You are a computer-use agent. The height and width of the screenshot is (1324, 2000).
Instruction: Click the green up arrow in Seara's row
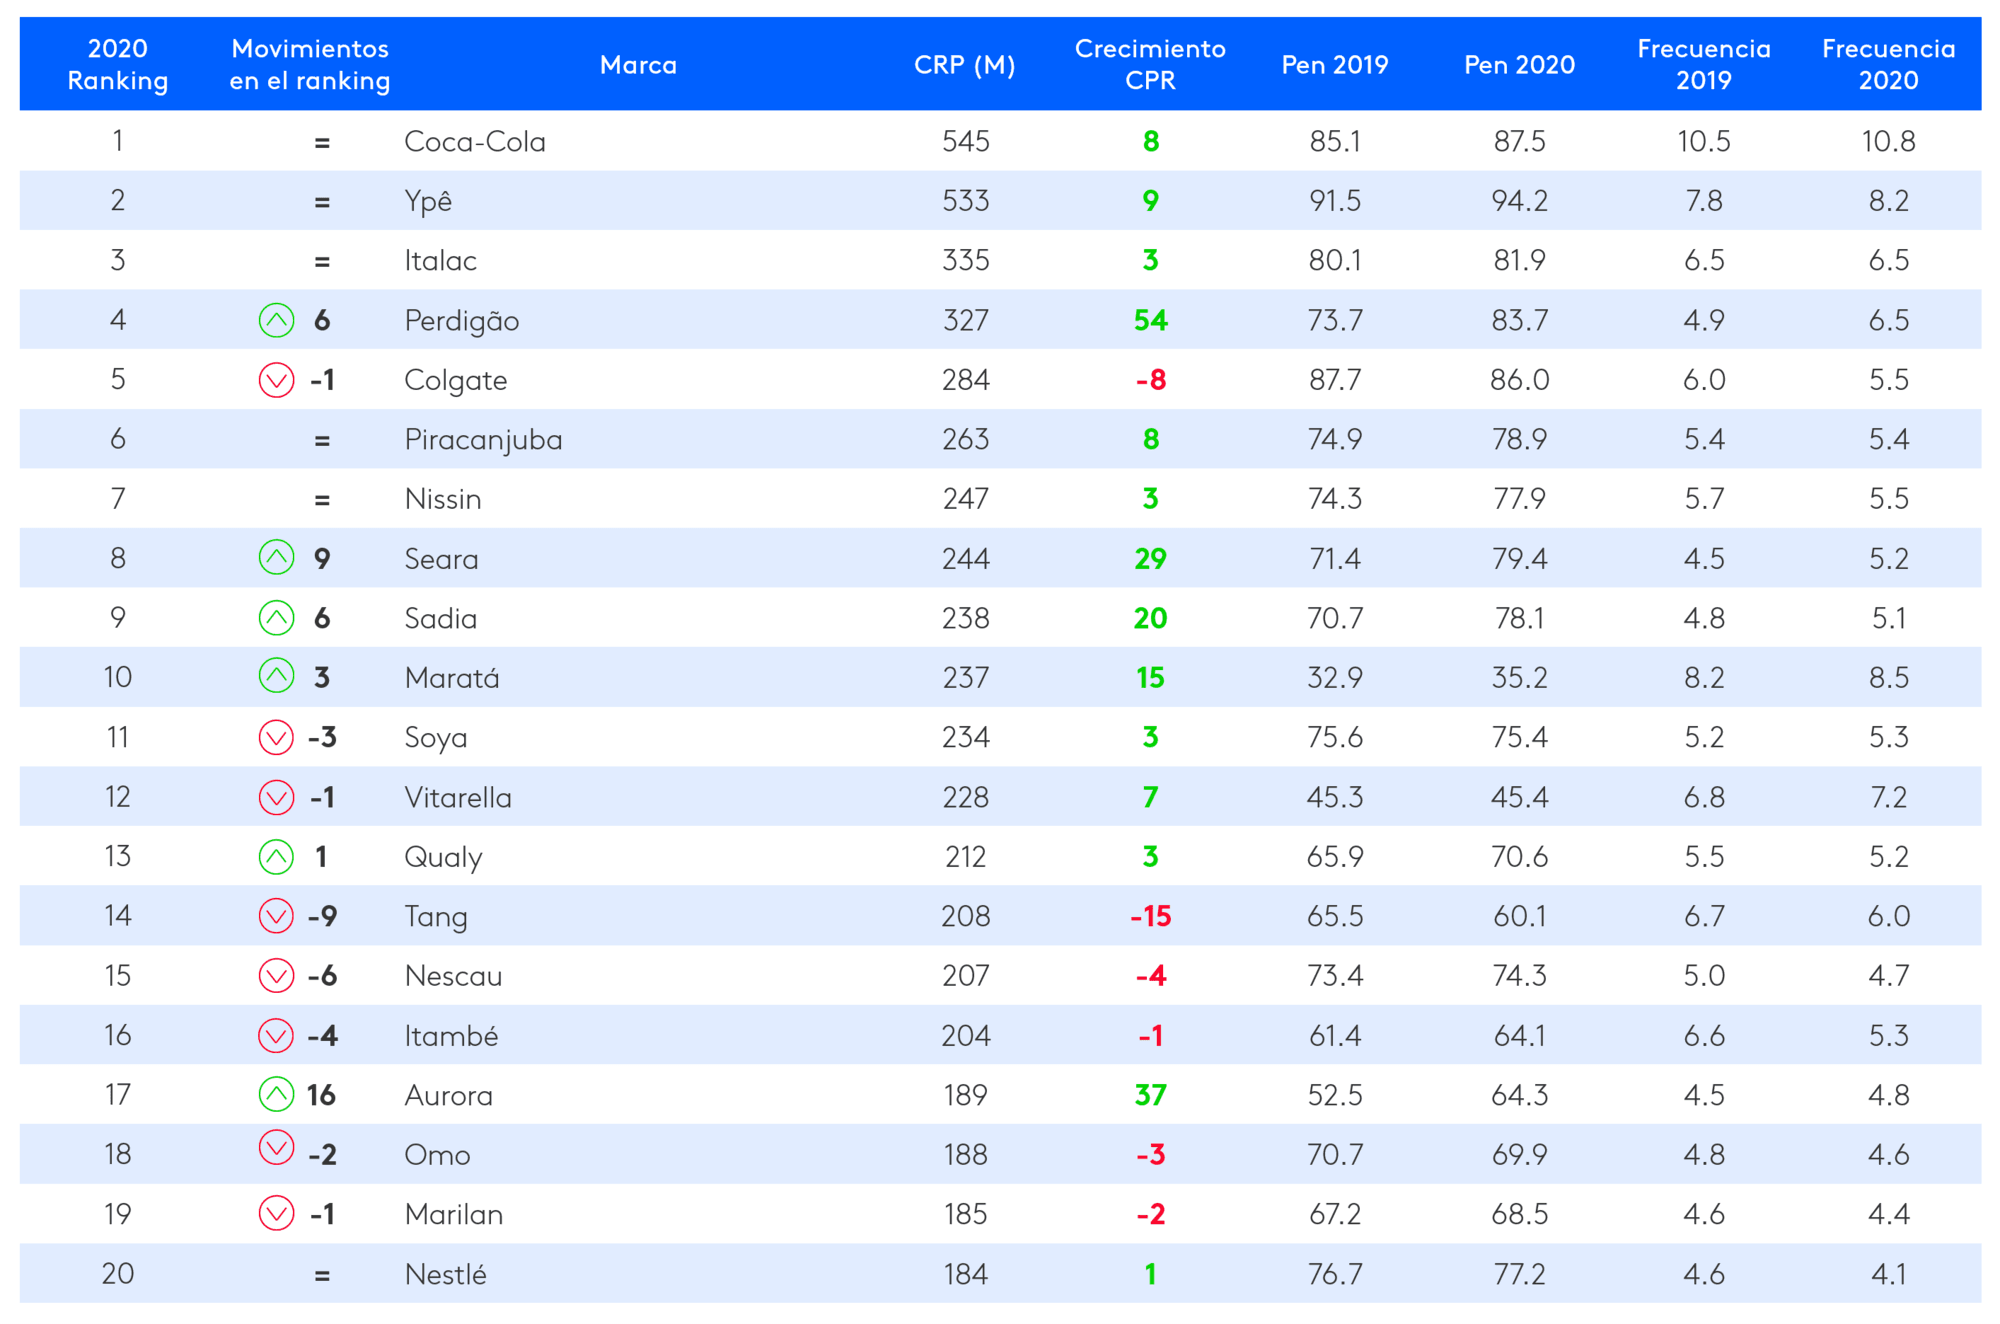[x=276, y=558]
